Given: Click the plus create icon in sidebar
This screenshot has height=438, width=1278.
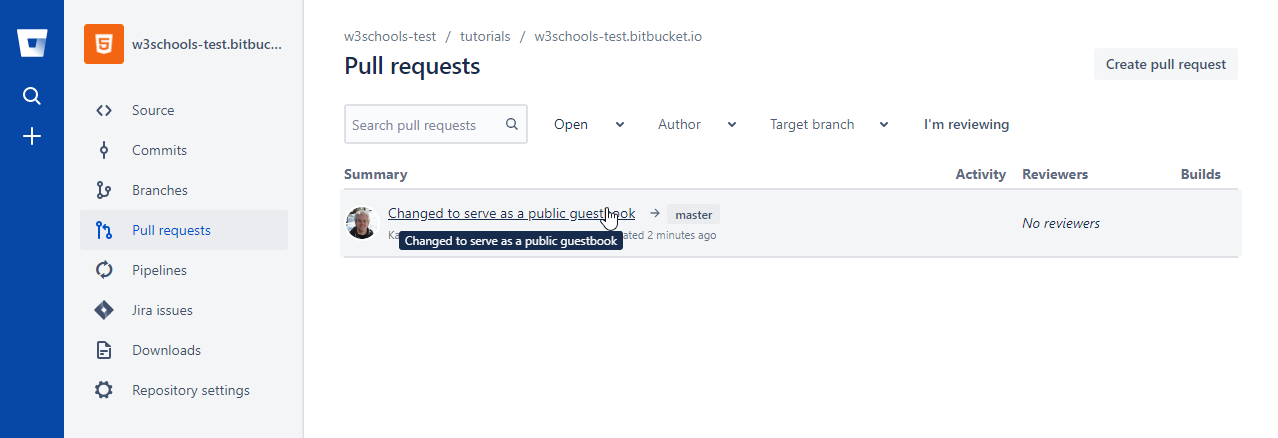Looking at the screenshot, I should pyautogui.click(x=32, y=136).
